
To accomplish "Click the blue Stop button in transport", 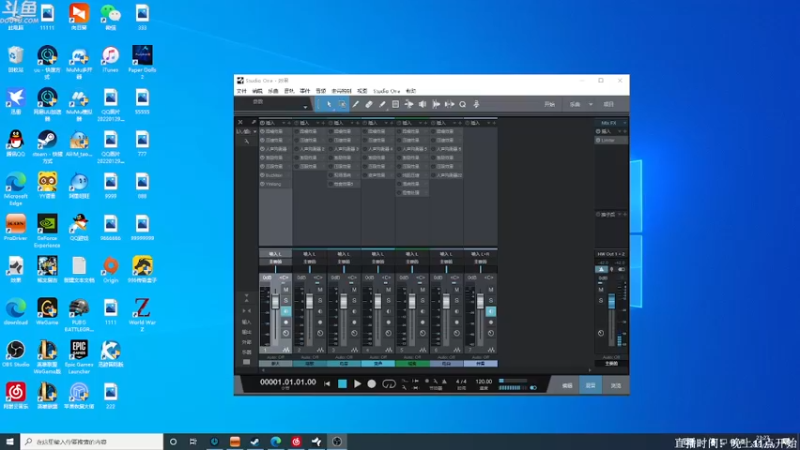I will coord(342,384).
